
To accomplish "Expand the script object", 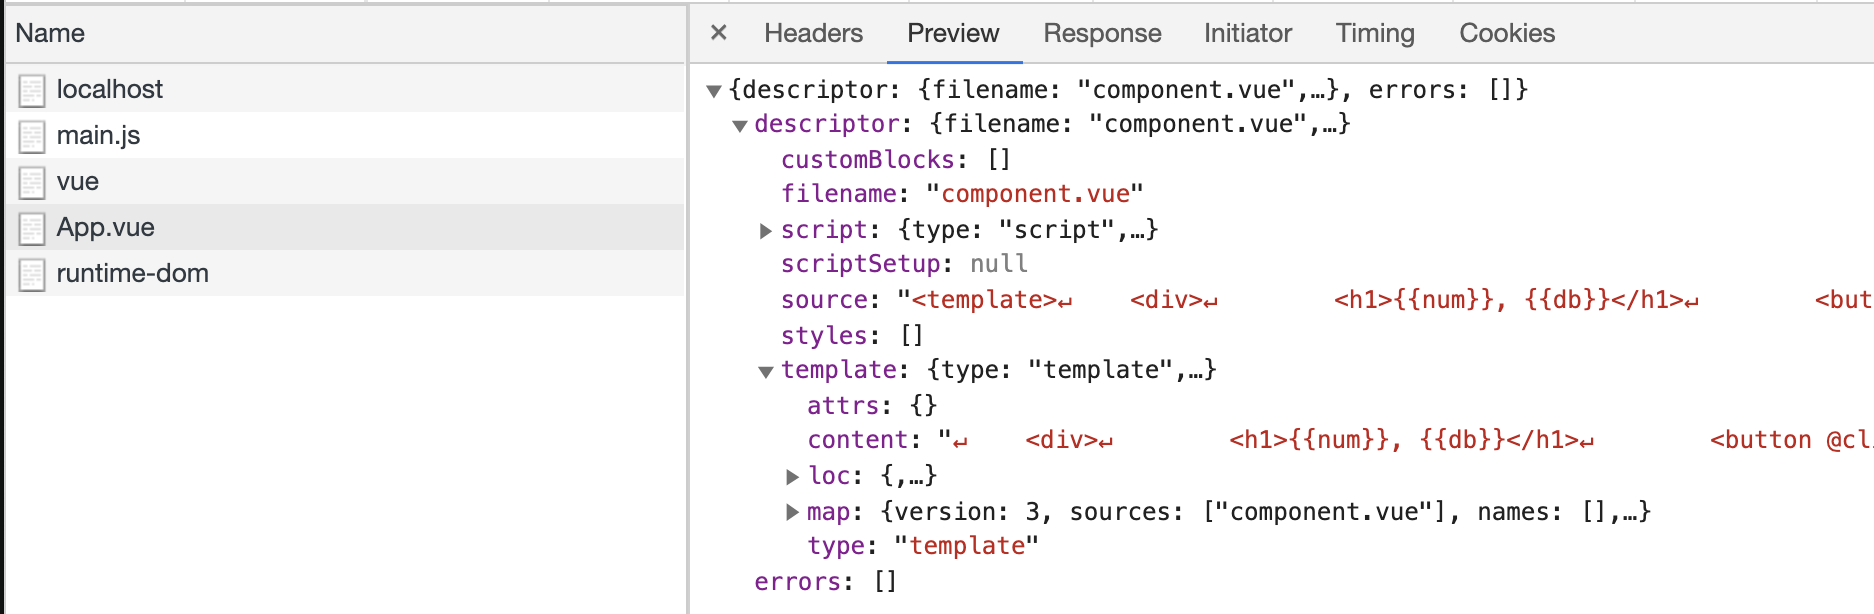I will (766, 231).
